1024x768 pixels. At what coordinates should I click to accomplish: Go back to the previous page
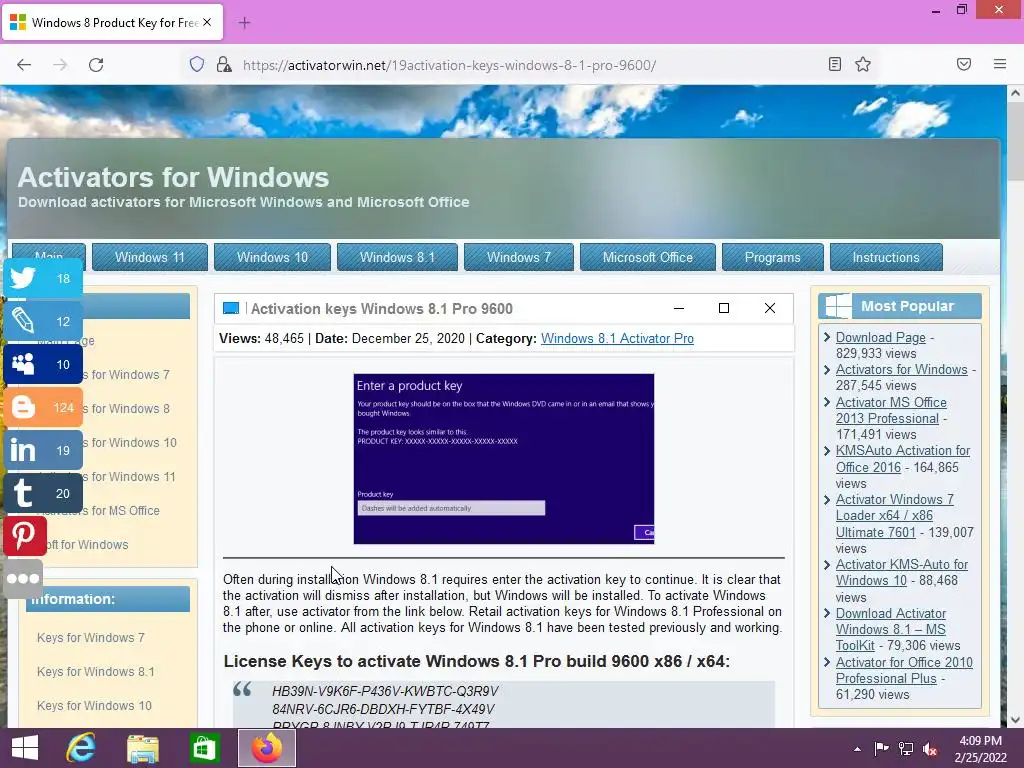tap(24, 65)
